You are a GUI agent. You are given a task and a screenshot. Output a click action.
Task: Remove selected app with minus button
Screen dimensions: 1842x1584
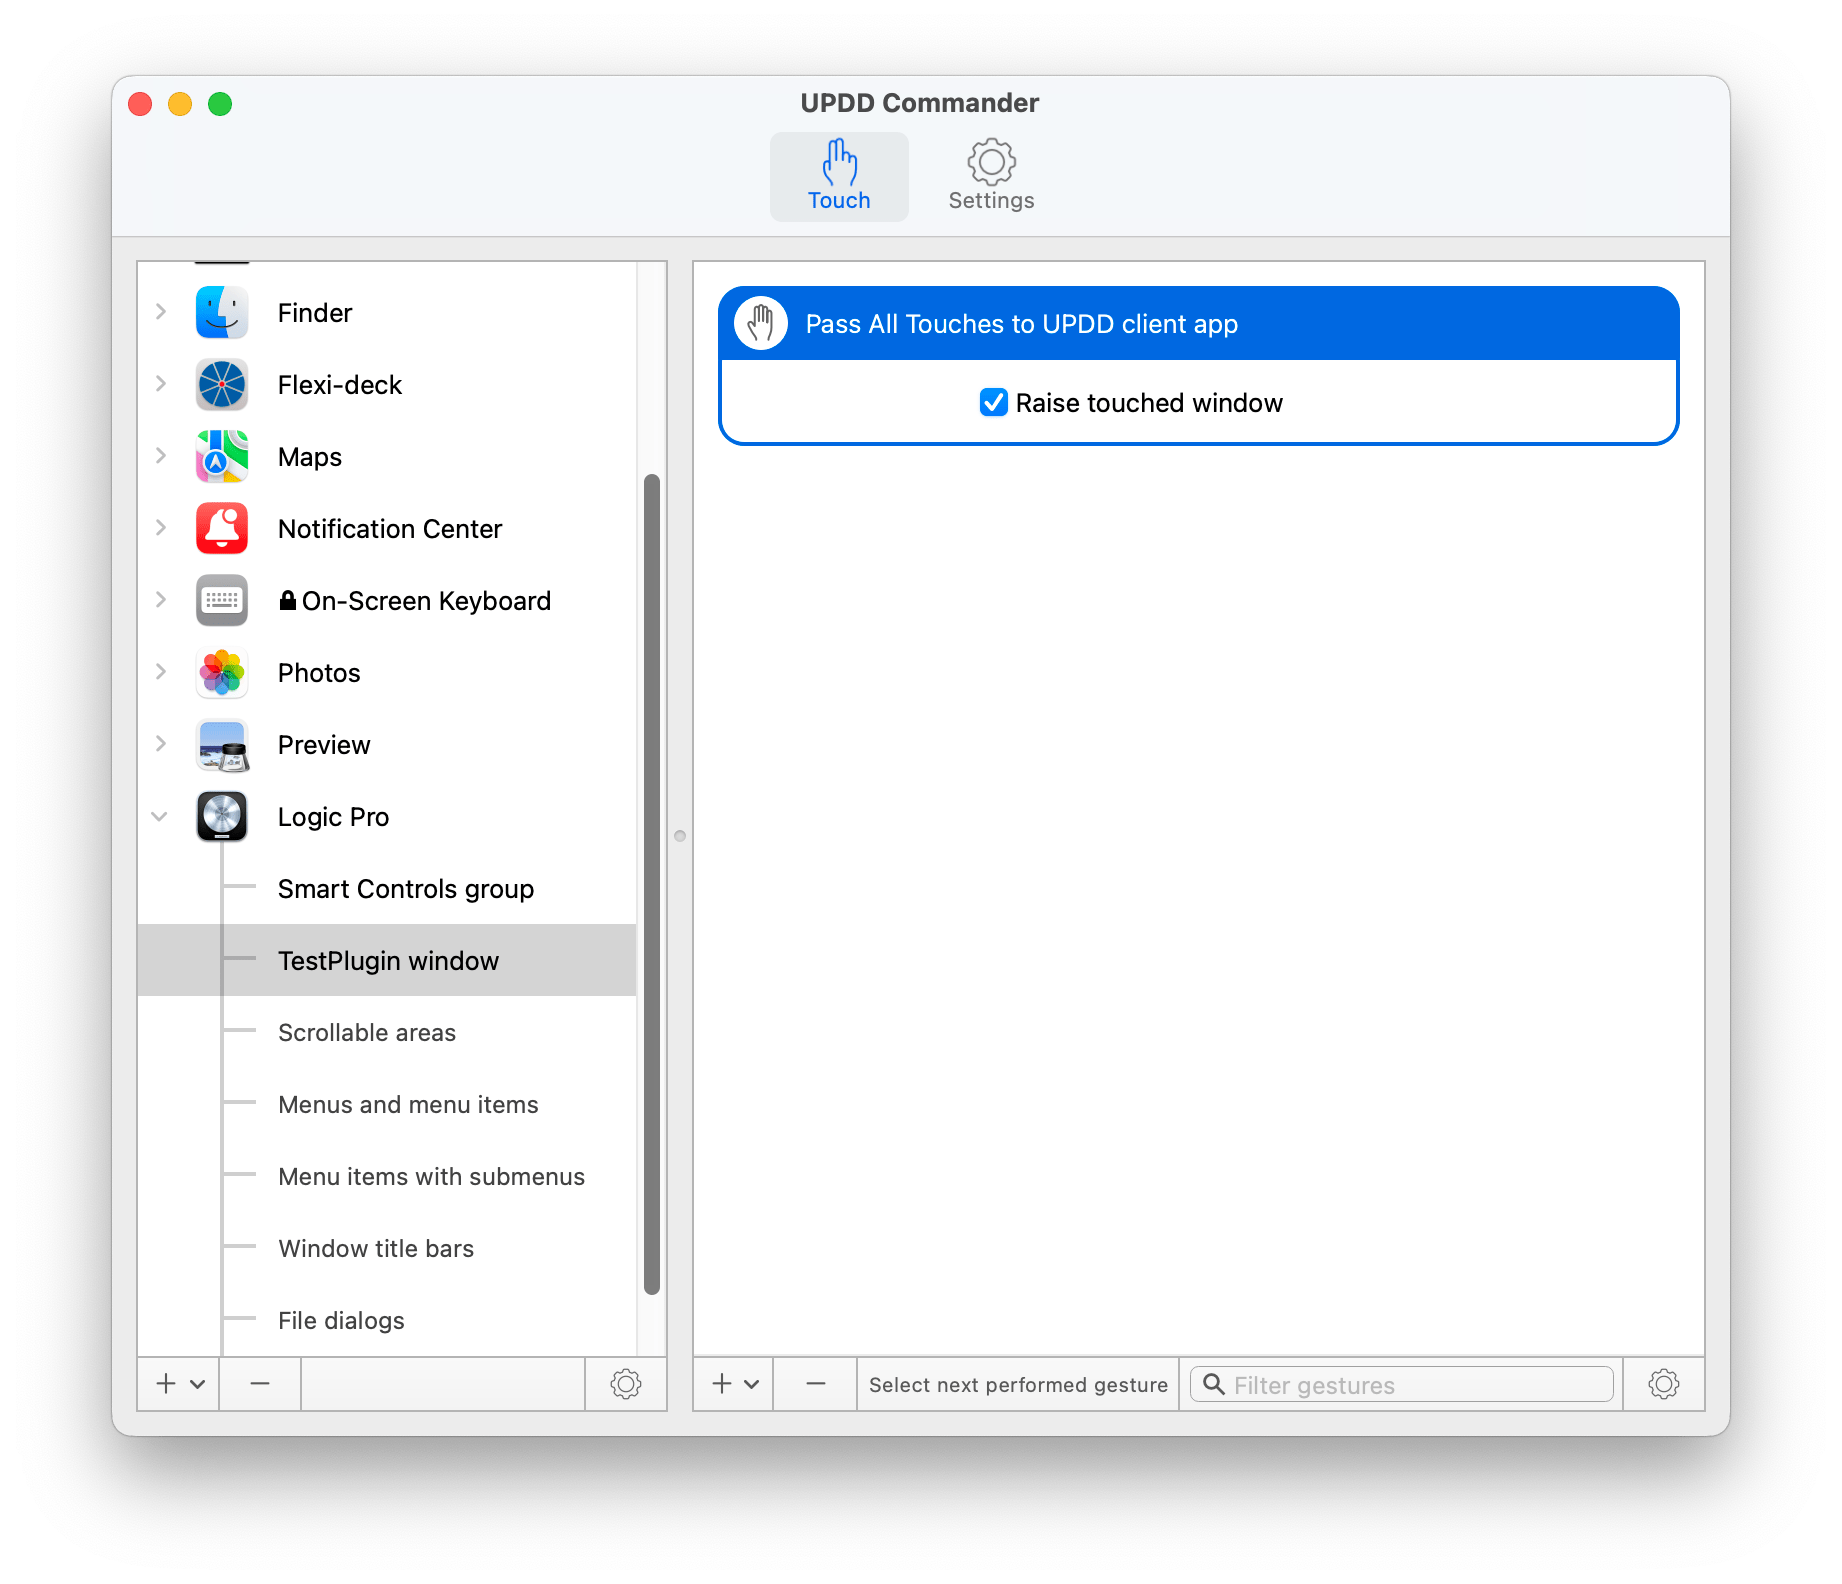click(259, 1384)
